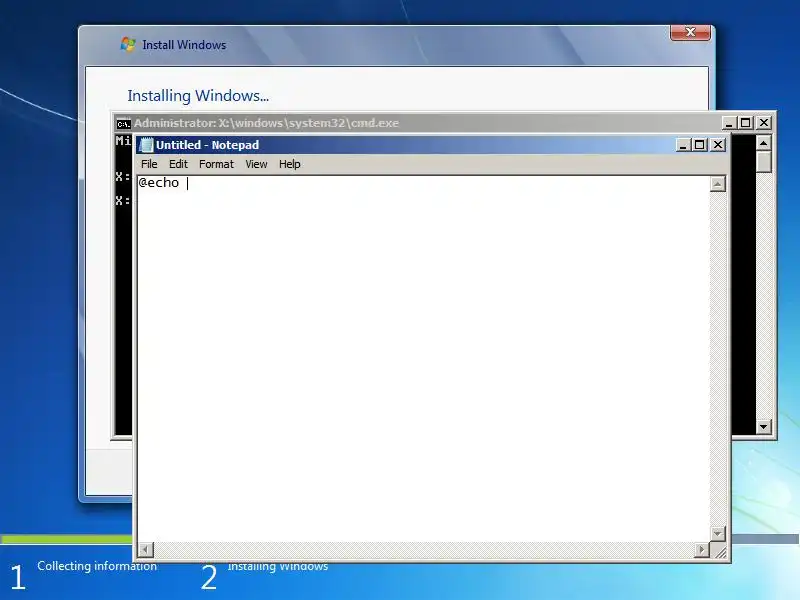Open the Help menu in Notepad
Viewport: 800px width, 600px height.
[x=289, y=164]
